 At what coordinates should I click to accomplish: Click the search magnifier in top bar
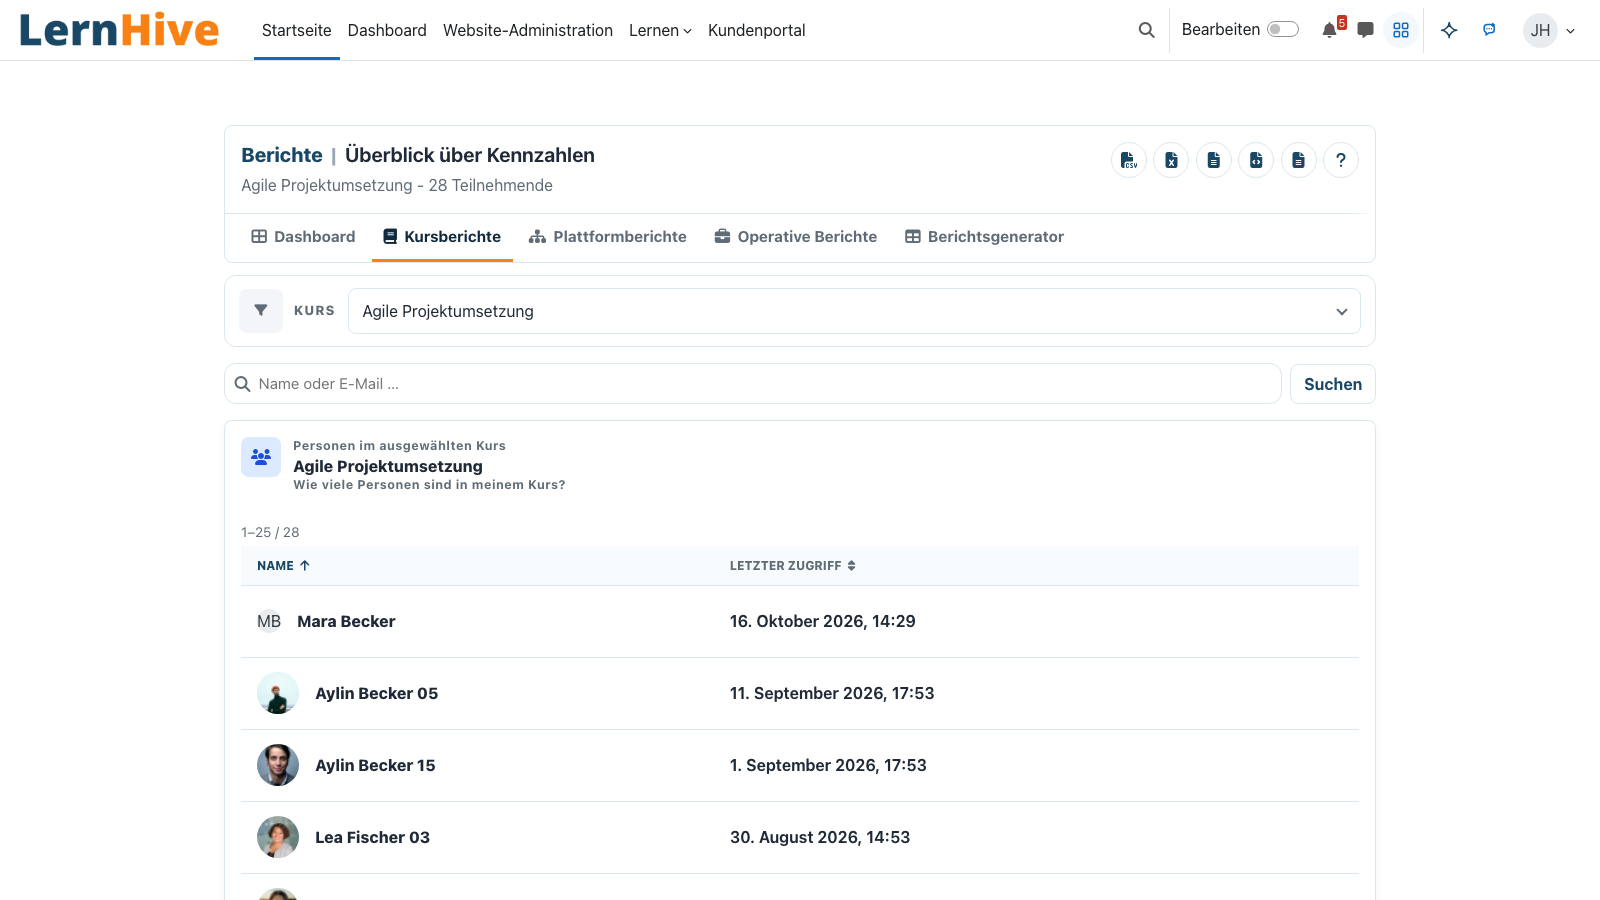point(1147,30)
